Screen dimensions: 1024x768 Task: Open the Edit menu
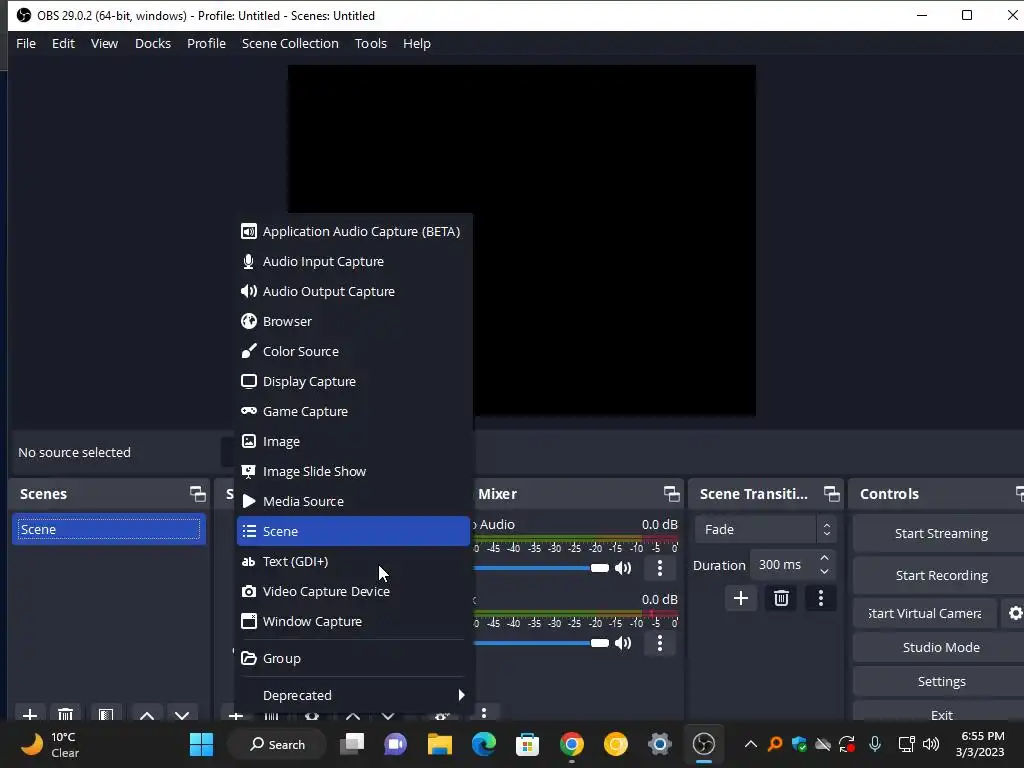tap(63, 43)
